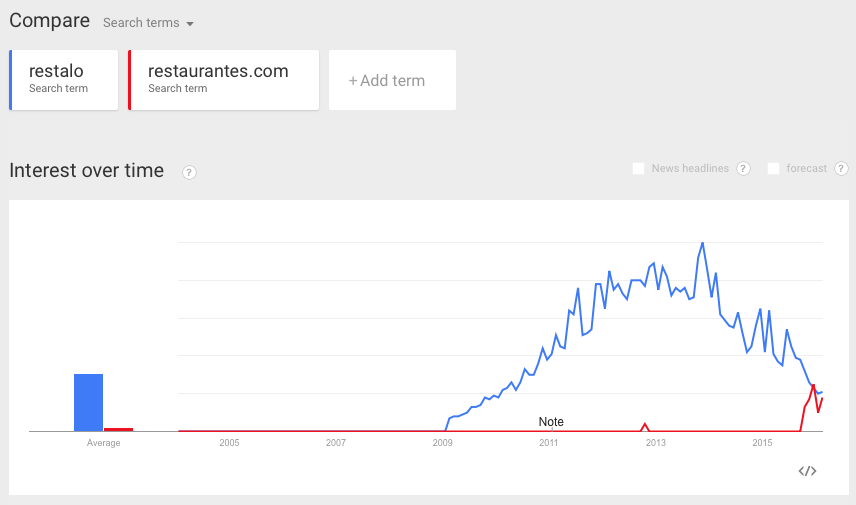Click the blue restalo average bar

pyautogui.click(x=88, y=402)
